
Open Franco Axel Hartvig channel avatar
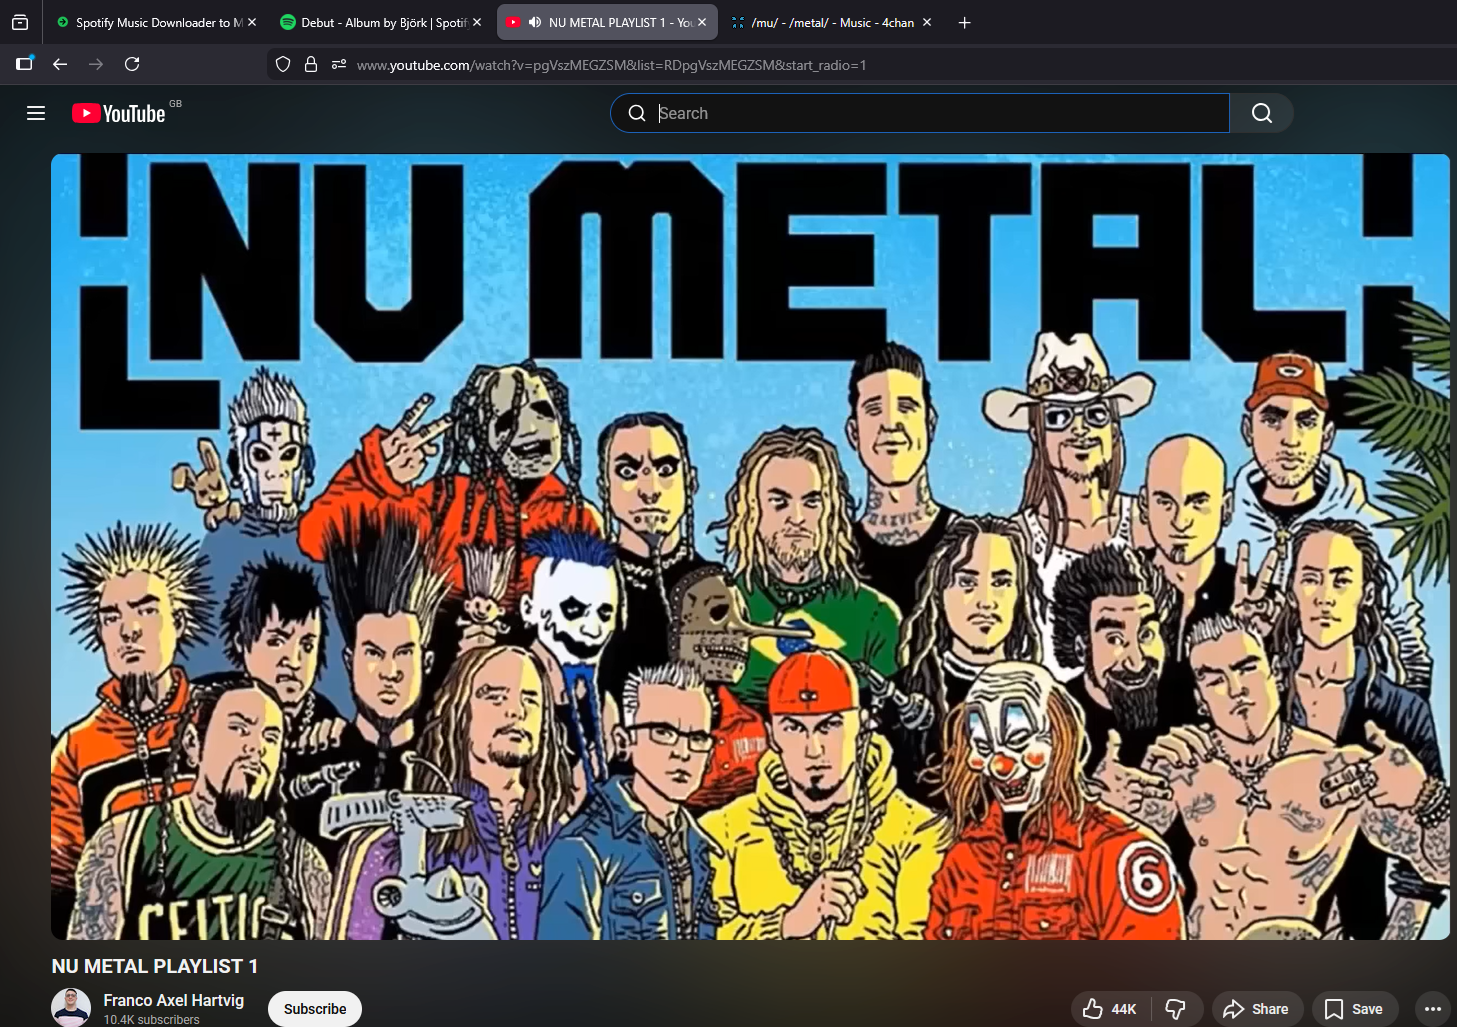tap(71, 1008)
